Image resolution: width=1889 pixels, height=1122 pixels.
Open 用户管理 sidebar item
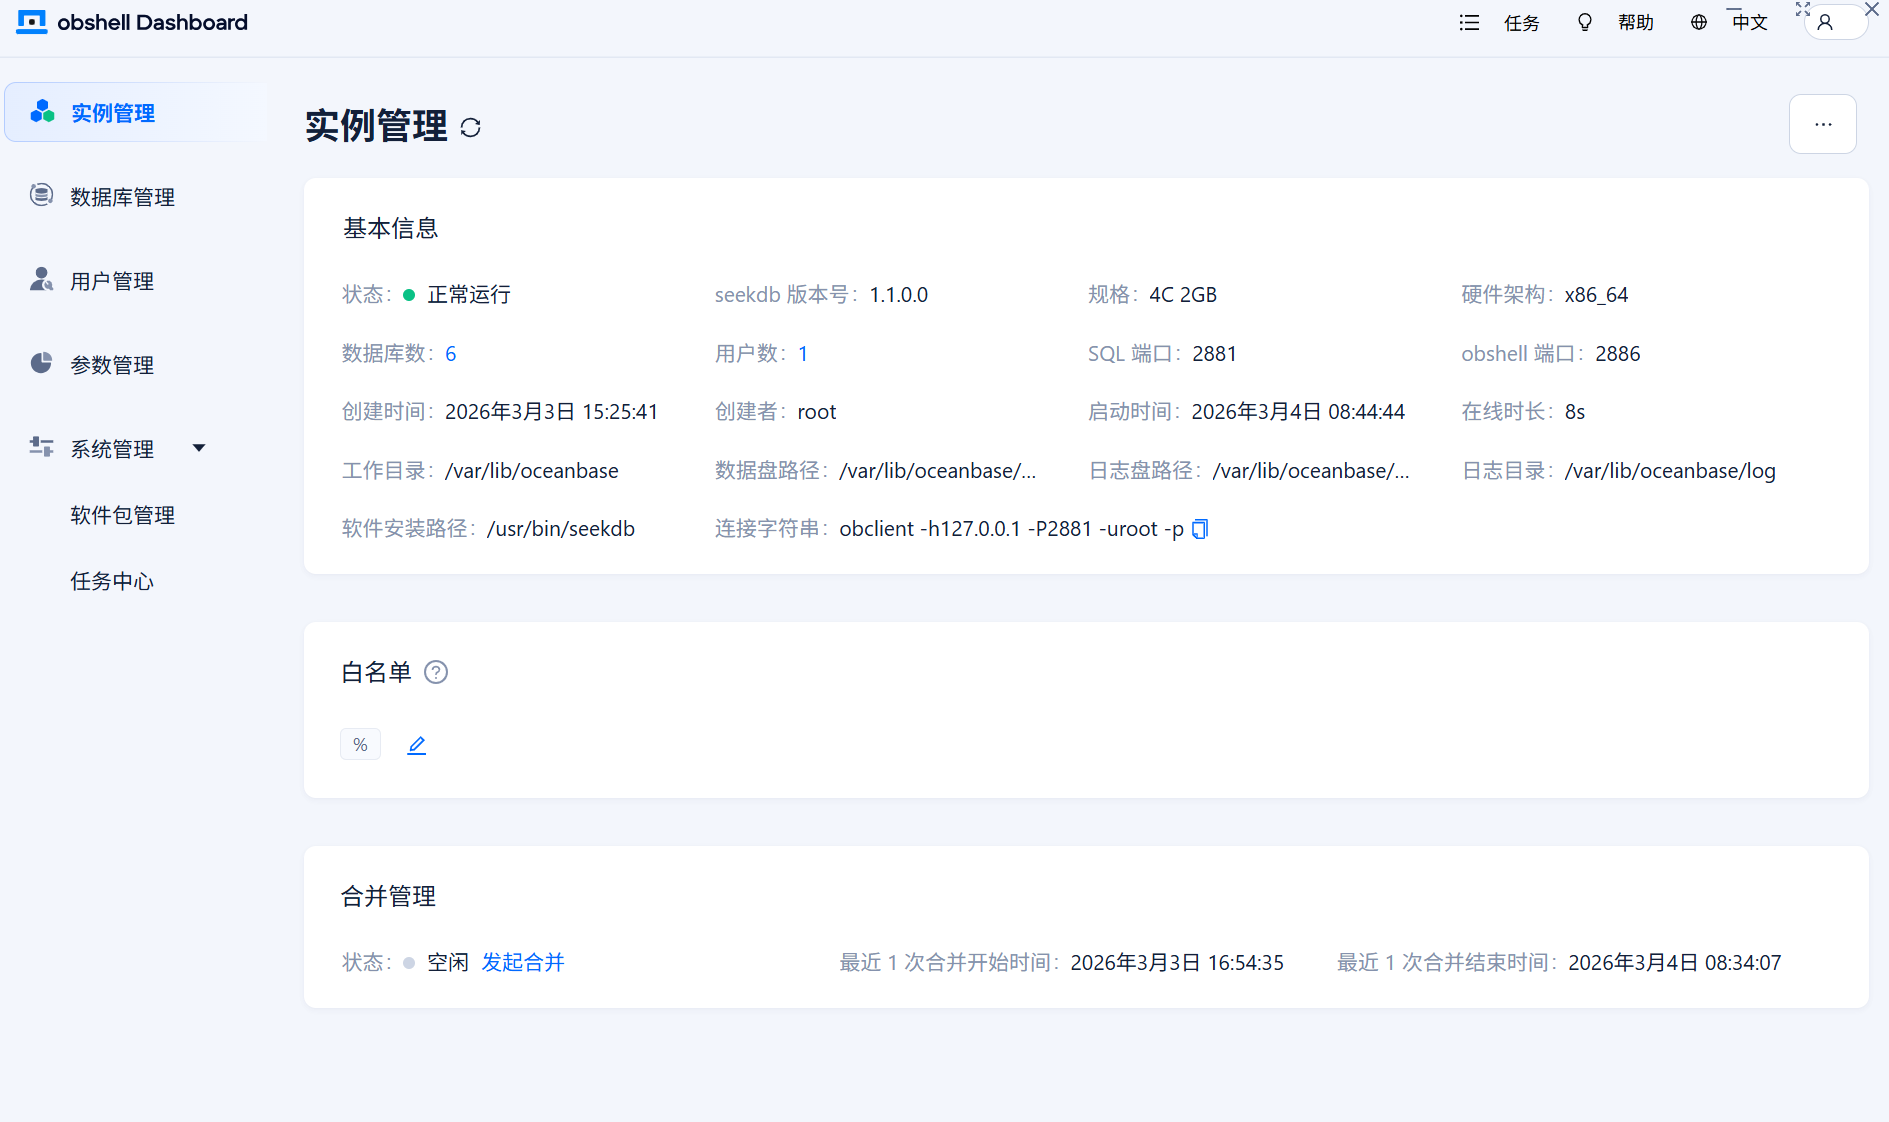tap(112, 281)
